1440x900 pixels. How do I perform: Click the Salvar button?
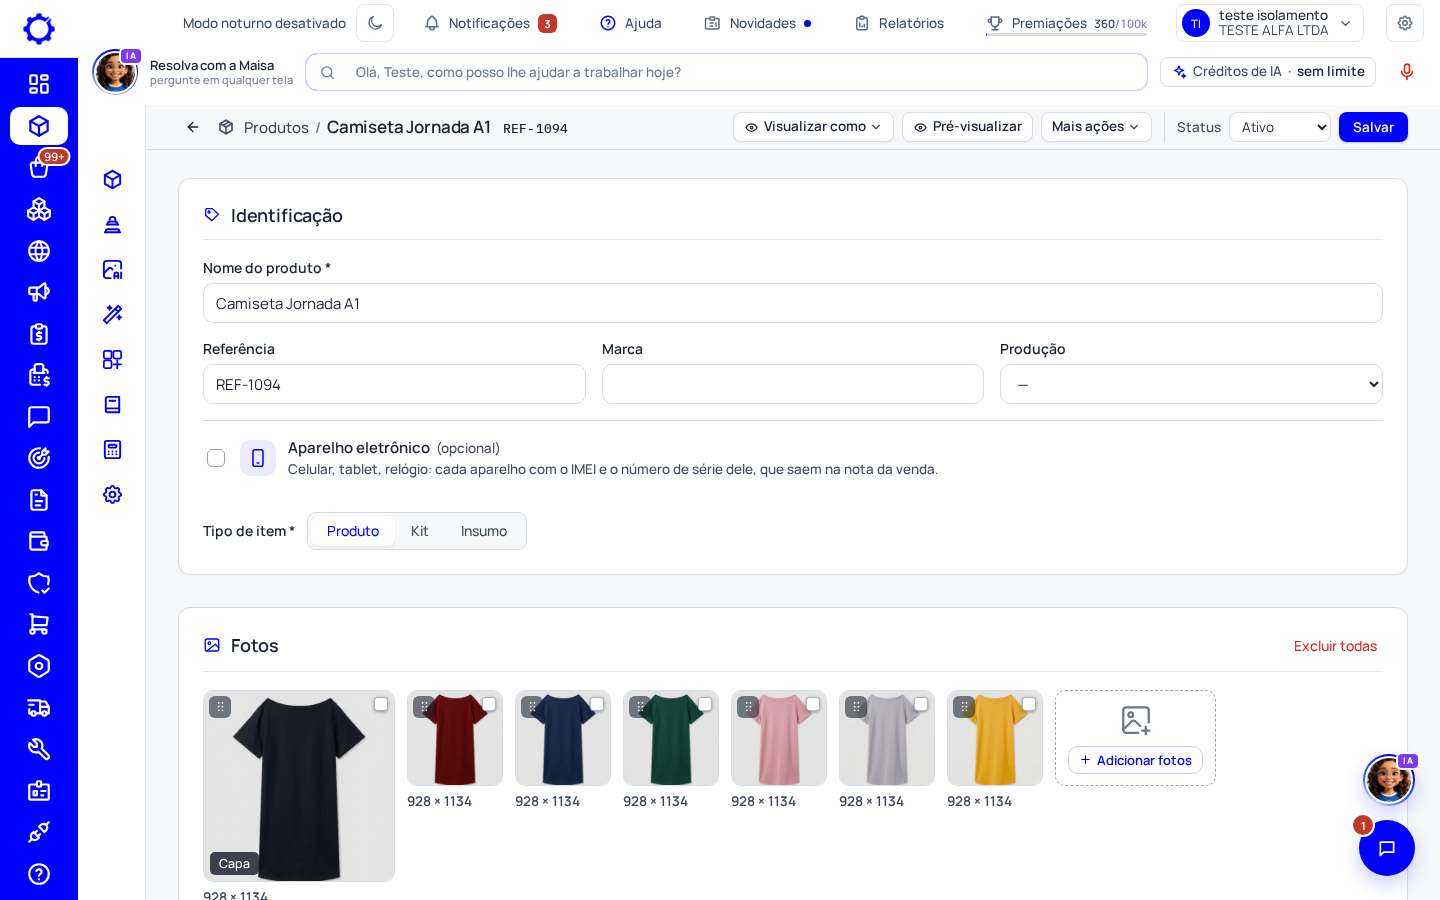pyautogui.click(x=1373, y=127)
